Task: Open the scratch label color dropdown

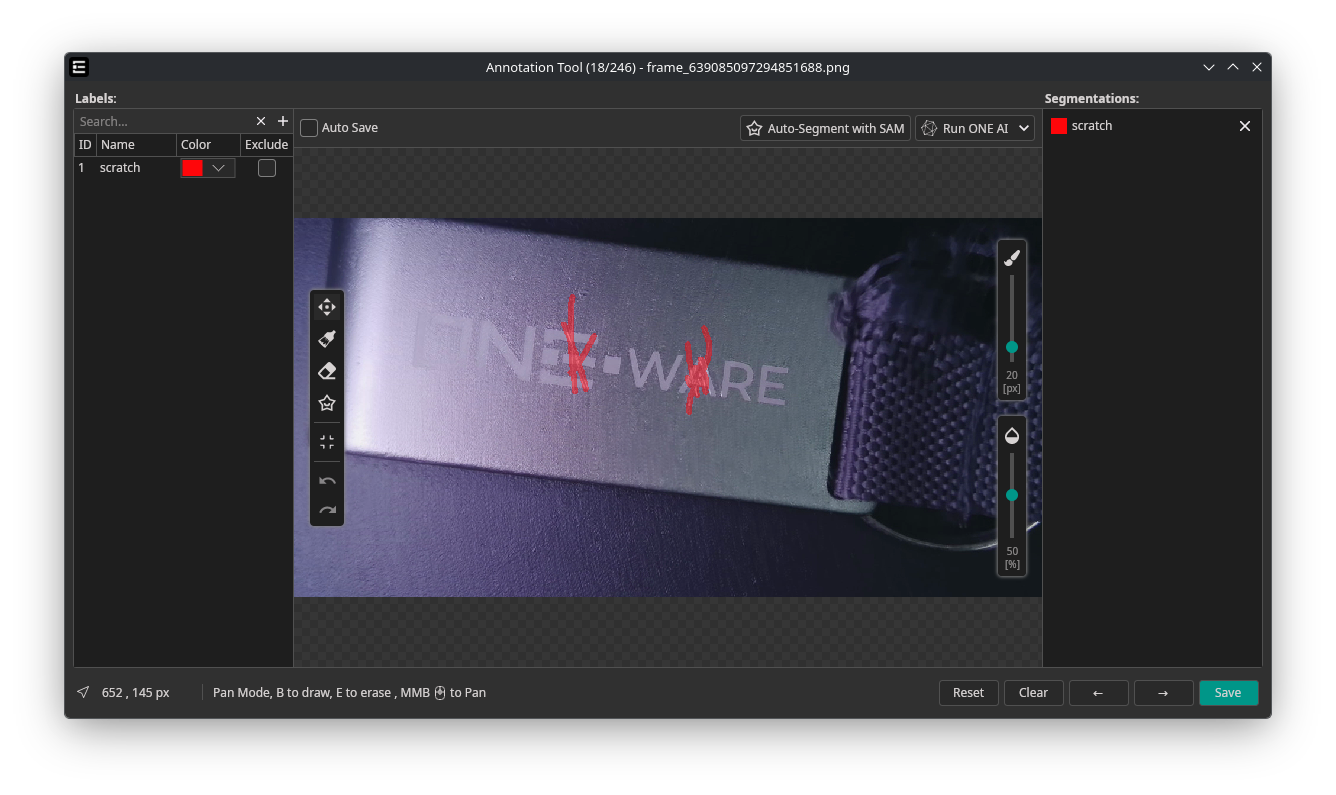Action: coord(218,168)
